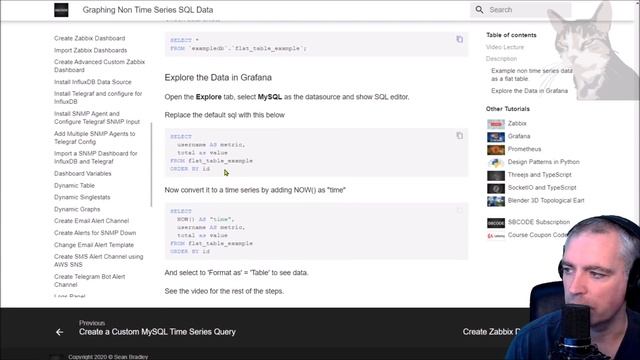The height and width of the screenshot is (360, 640).
Task: Click the Blender 3D Topological icon
Action: (x=496, y=201)
